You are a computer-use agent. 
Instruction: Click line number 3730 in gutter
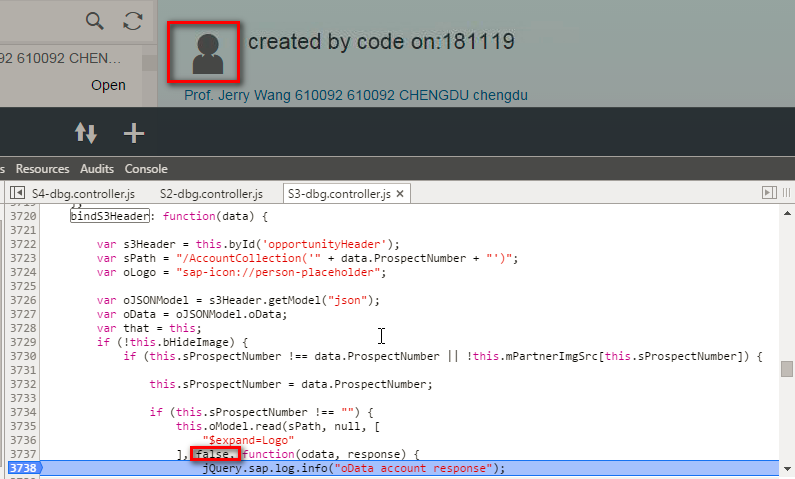tap(23, 356)
